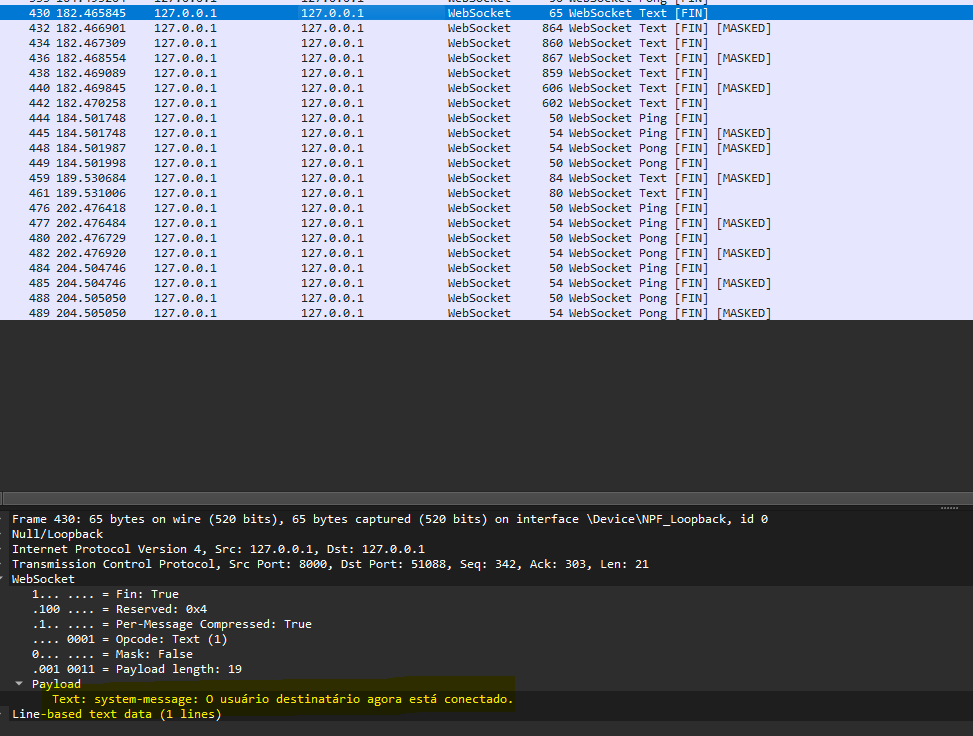The width and height of the screenshot is (973, 736).
Task: Select packet 444 WebSocket Ping row
Action: (x=400, y=118)
